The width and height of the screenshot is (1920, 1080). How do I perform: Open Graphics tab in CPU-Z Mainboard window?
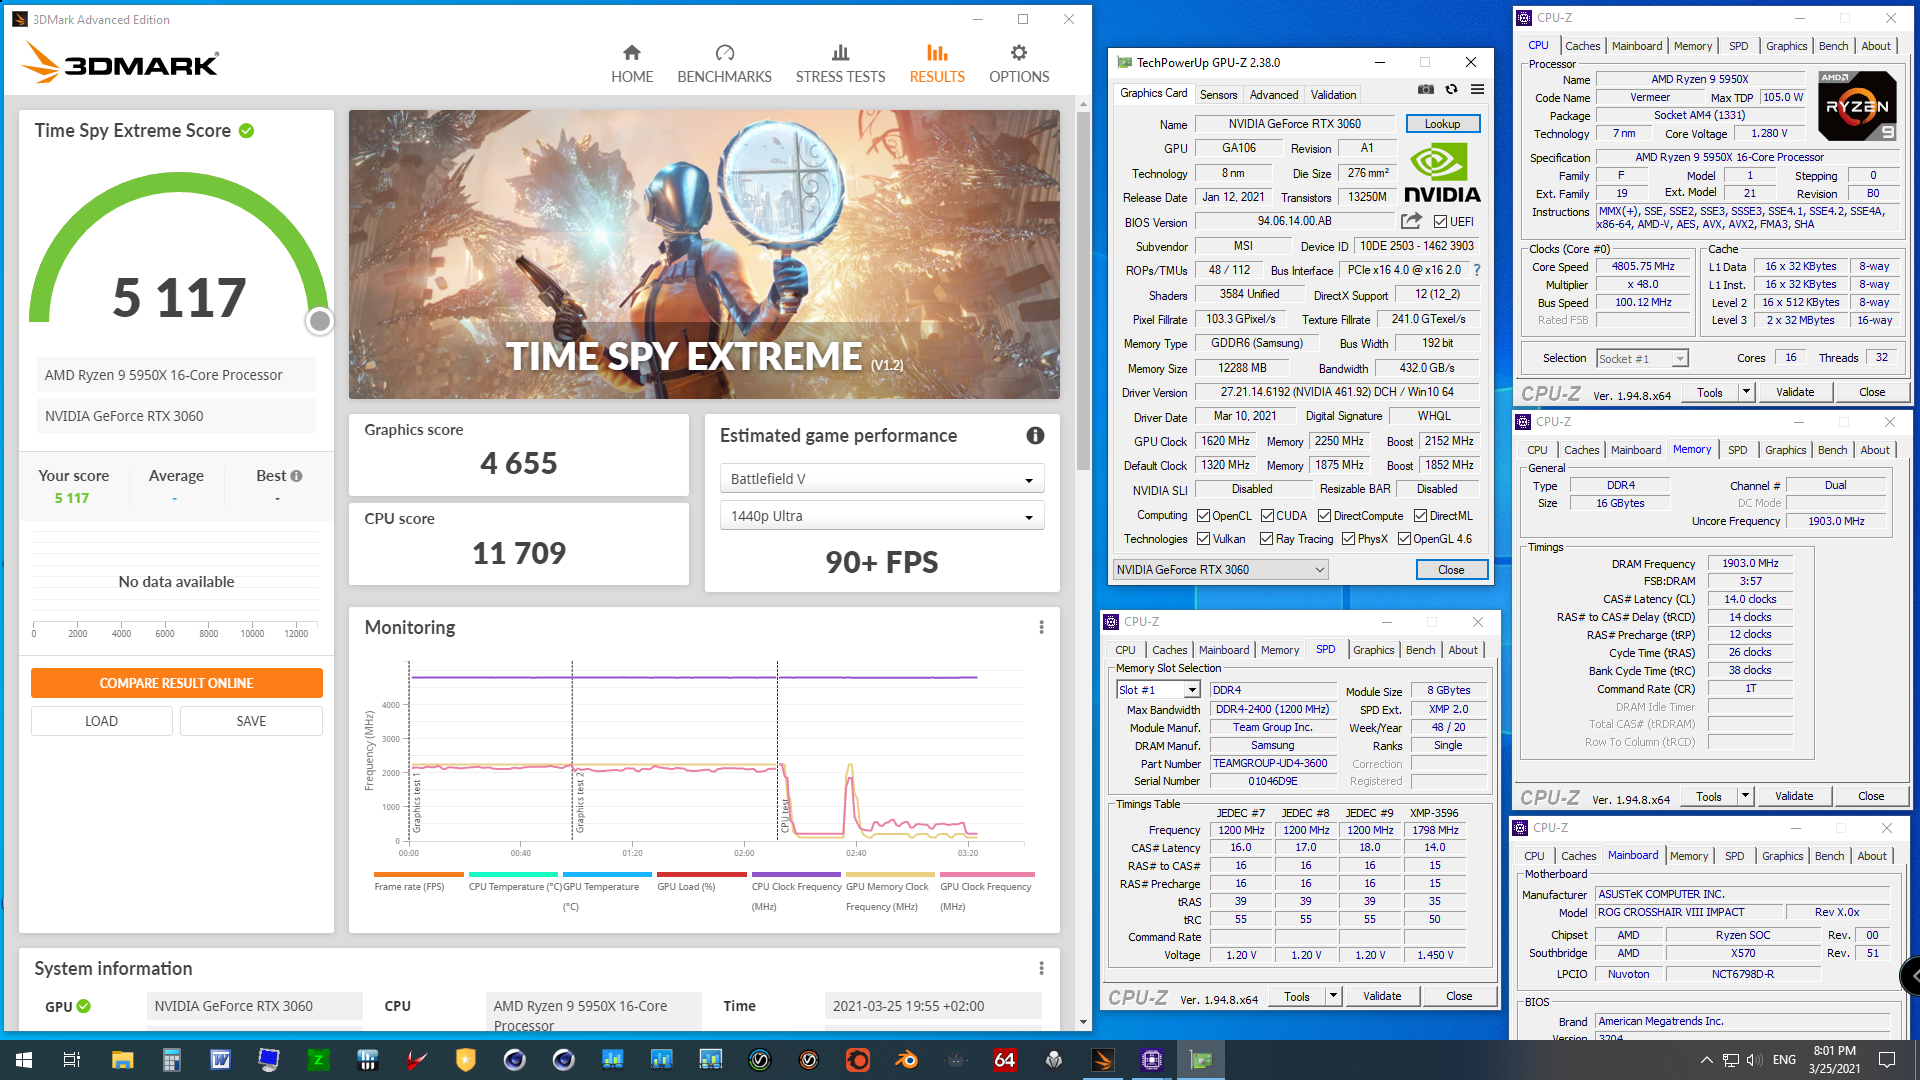click(1782, 856)
